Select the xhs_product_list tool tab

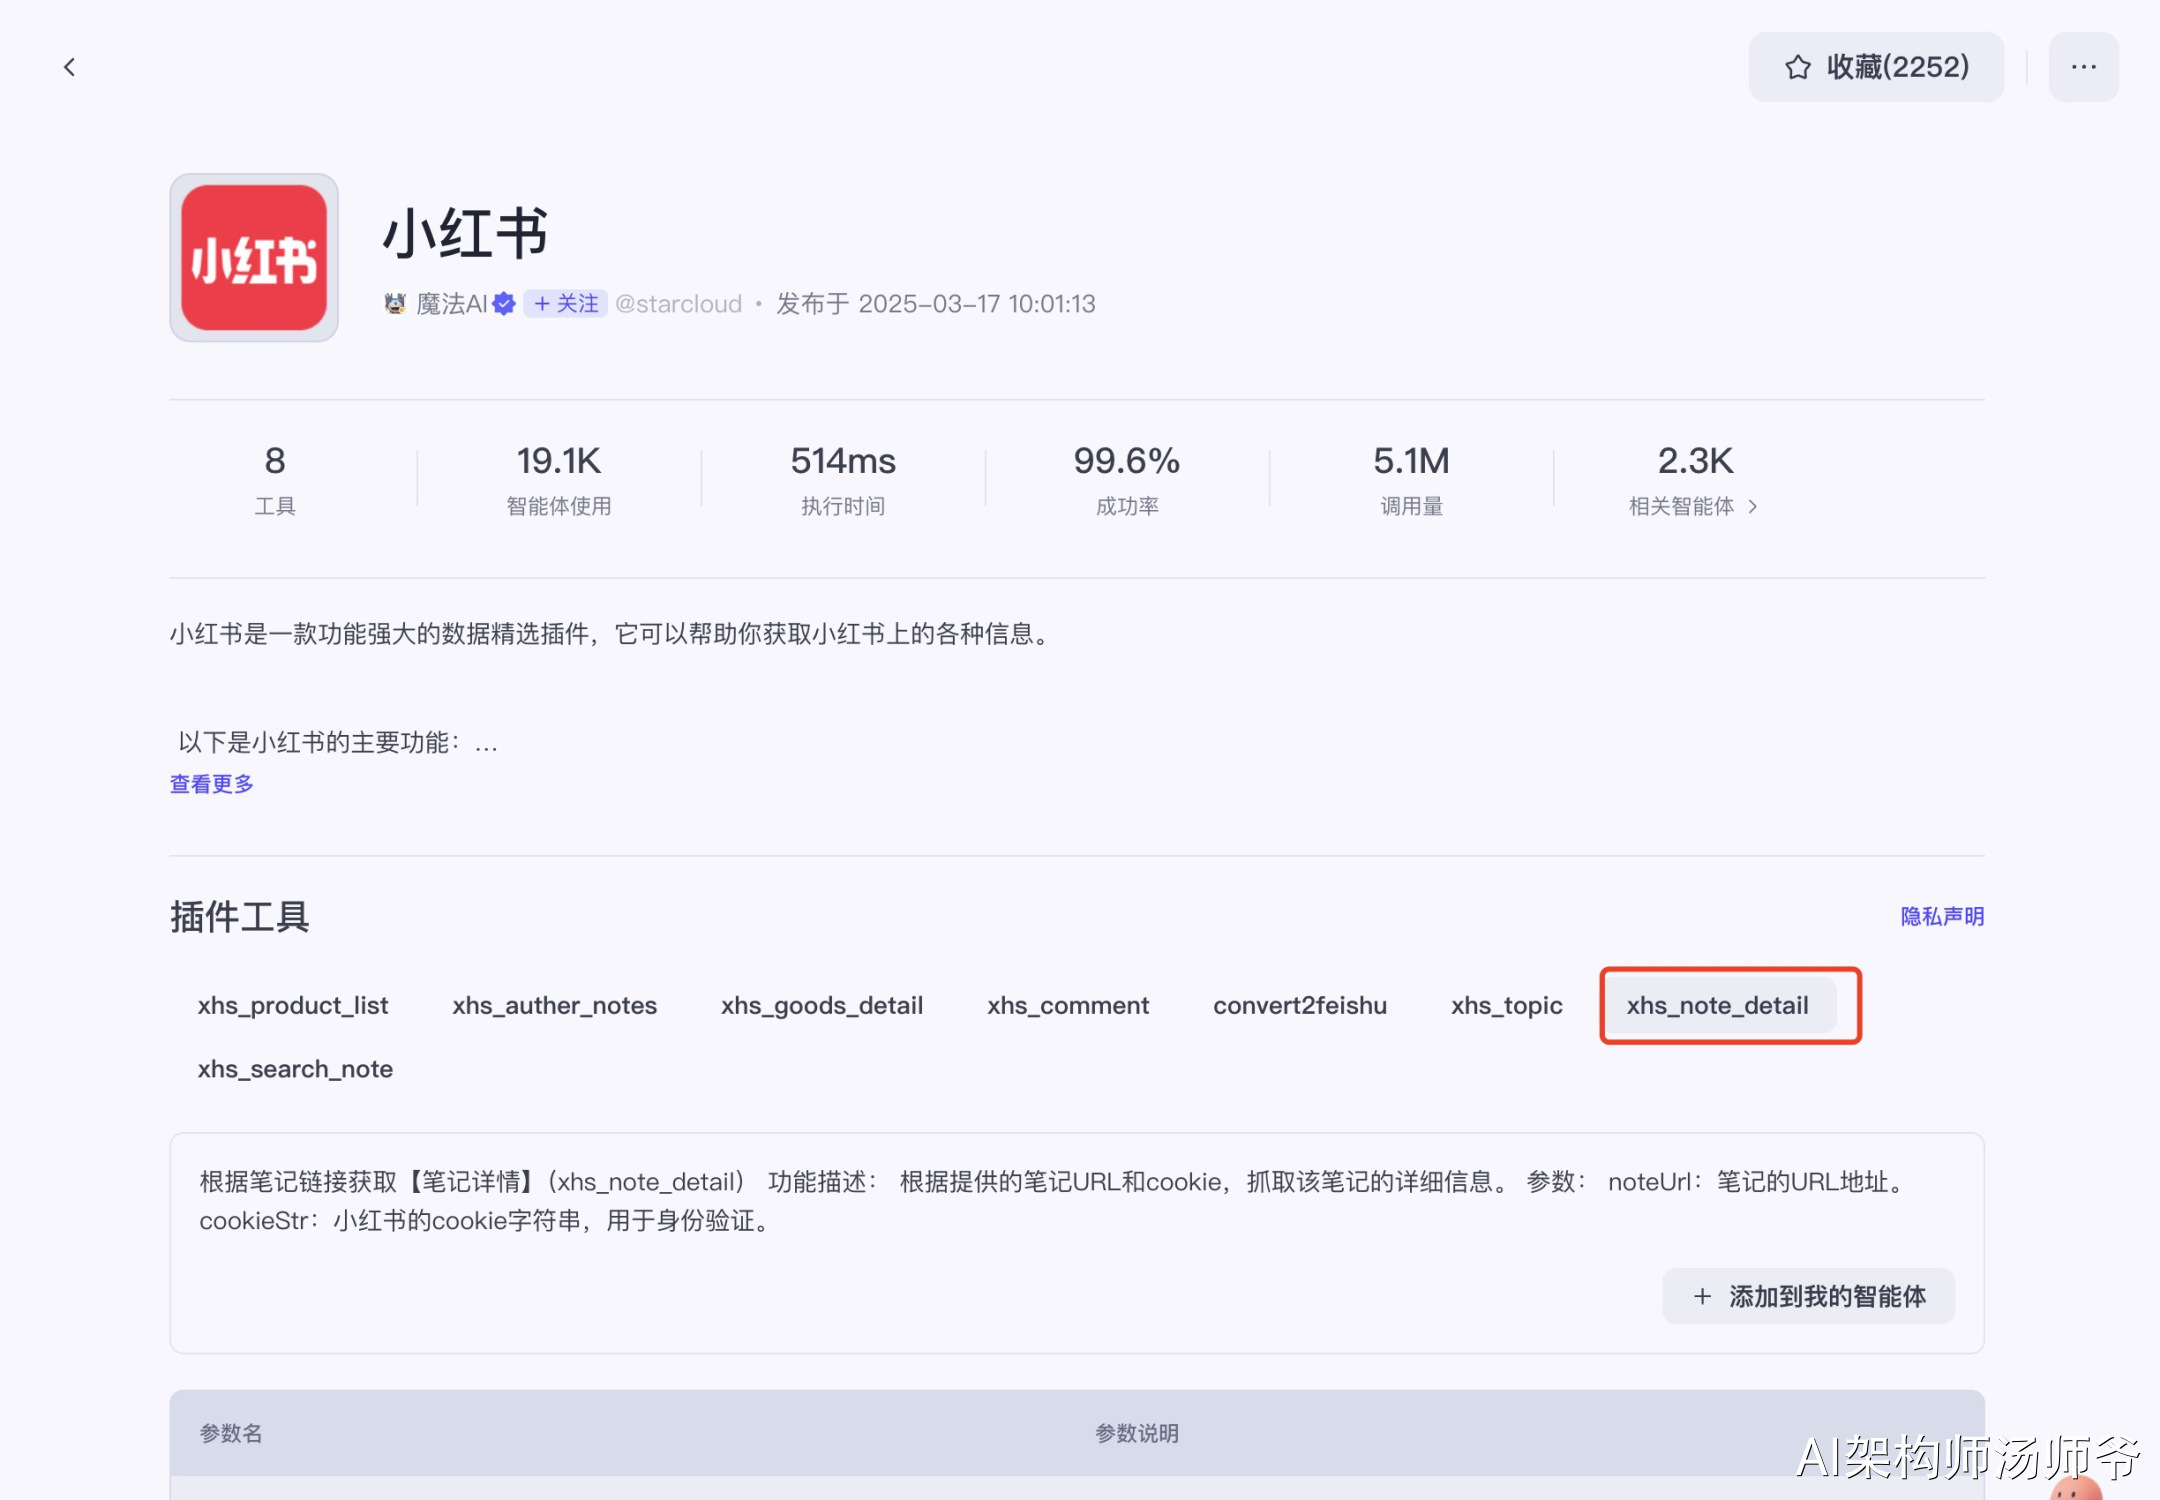[292, 1005]
